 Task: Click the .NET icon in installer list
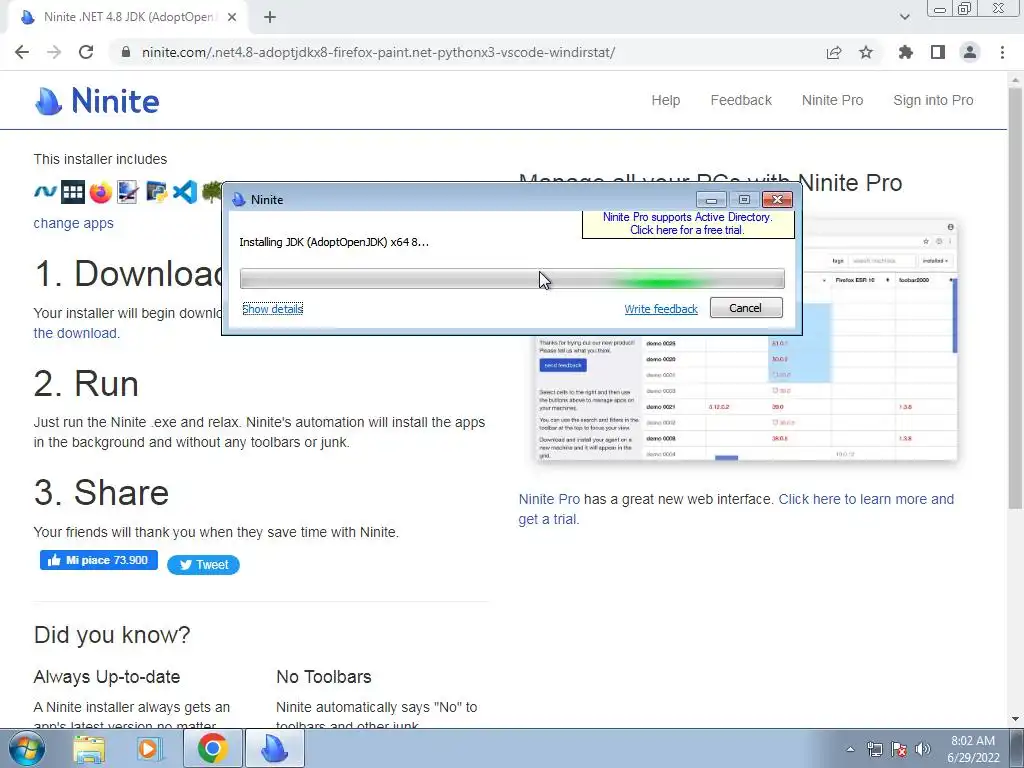pyautogui.click(x=45, y=192)
